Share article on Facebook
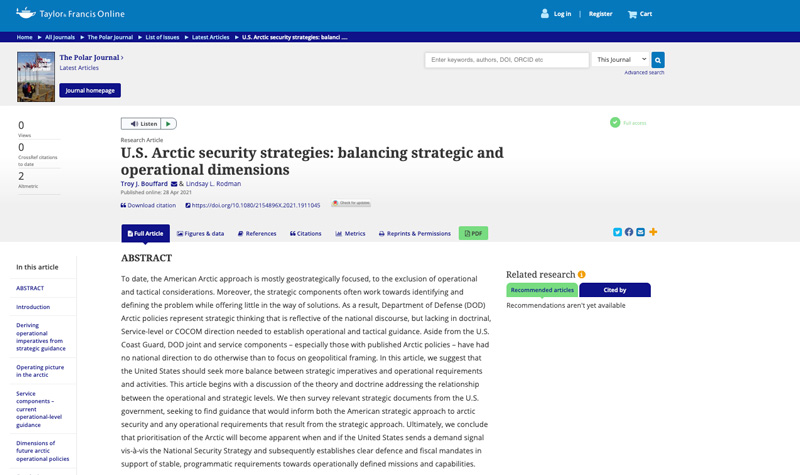 [x=629, y=232]
